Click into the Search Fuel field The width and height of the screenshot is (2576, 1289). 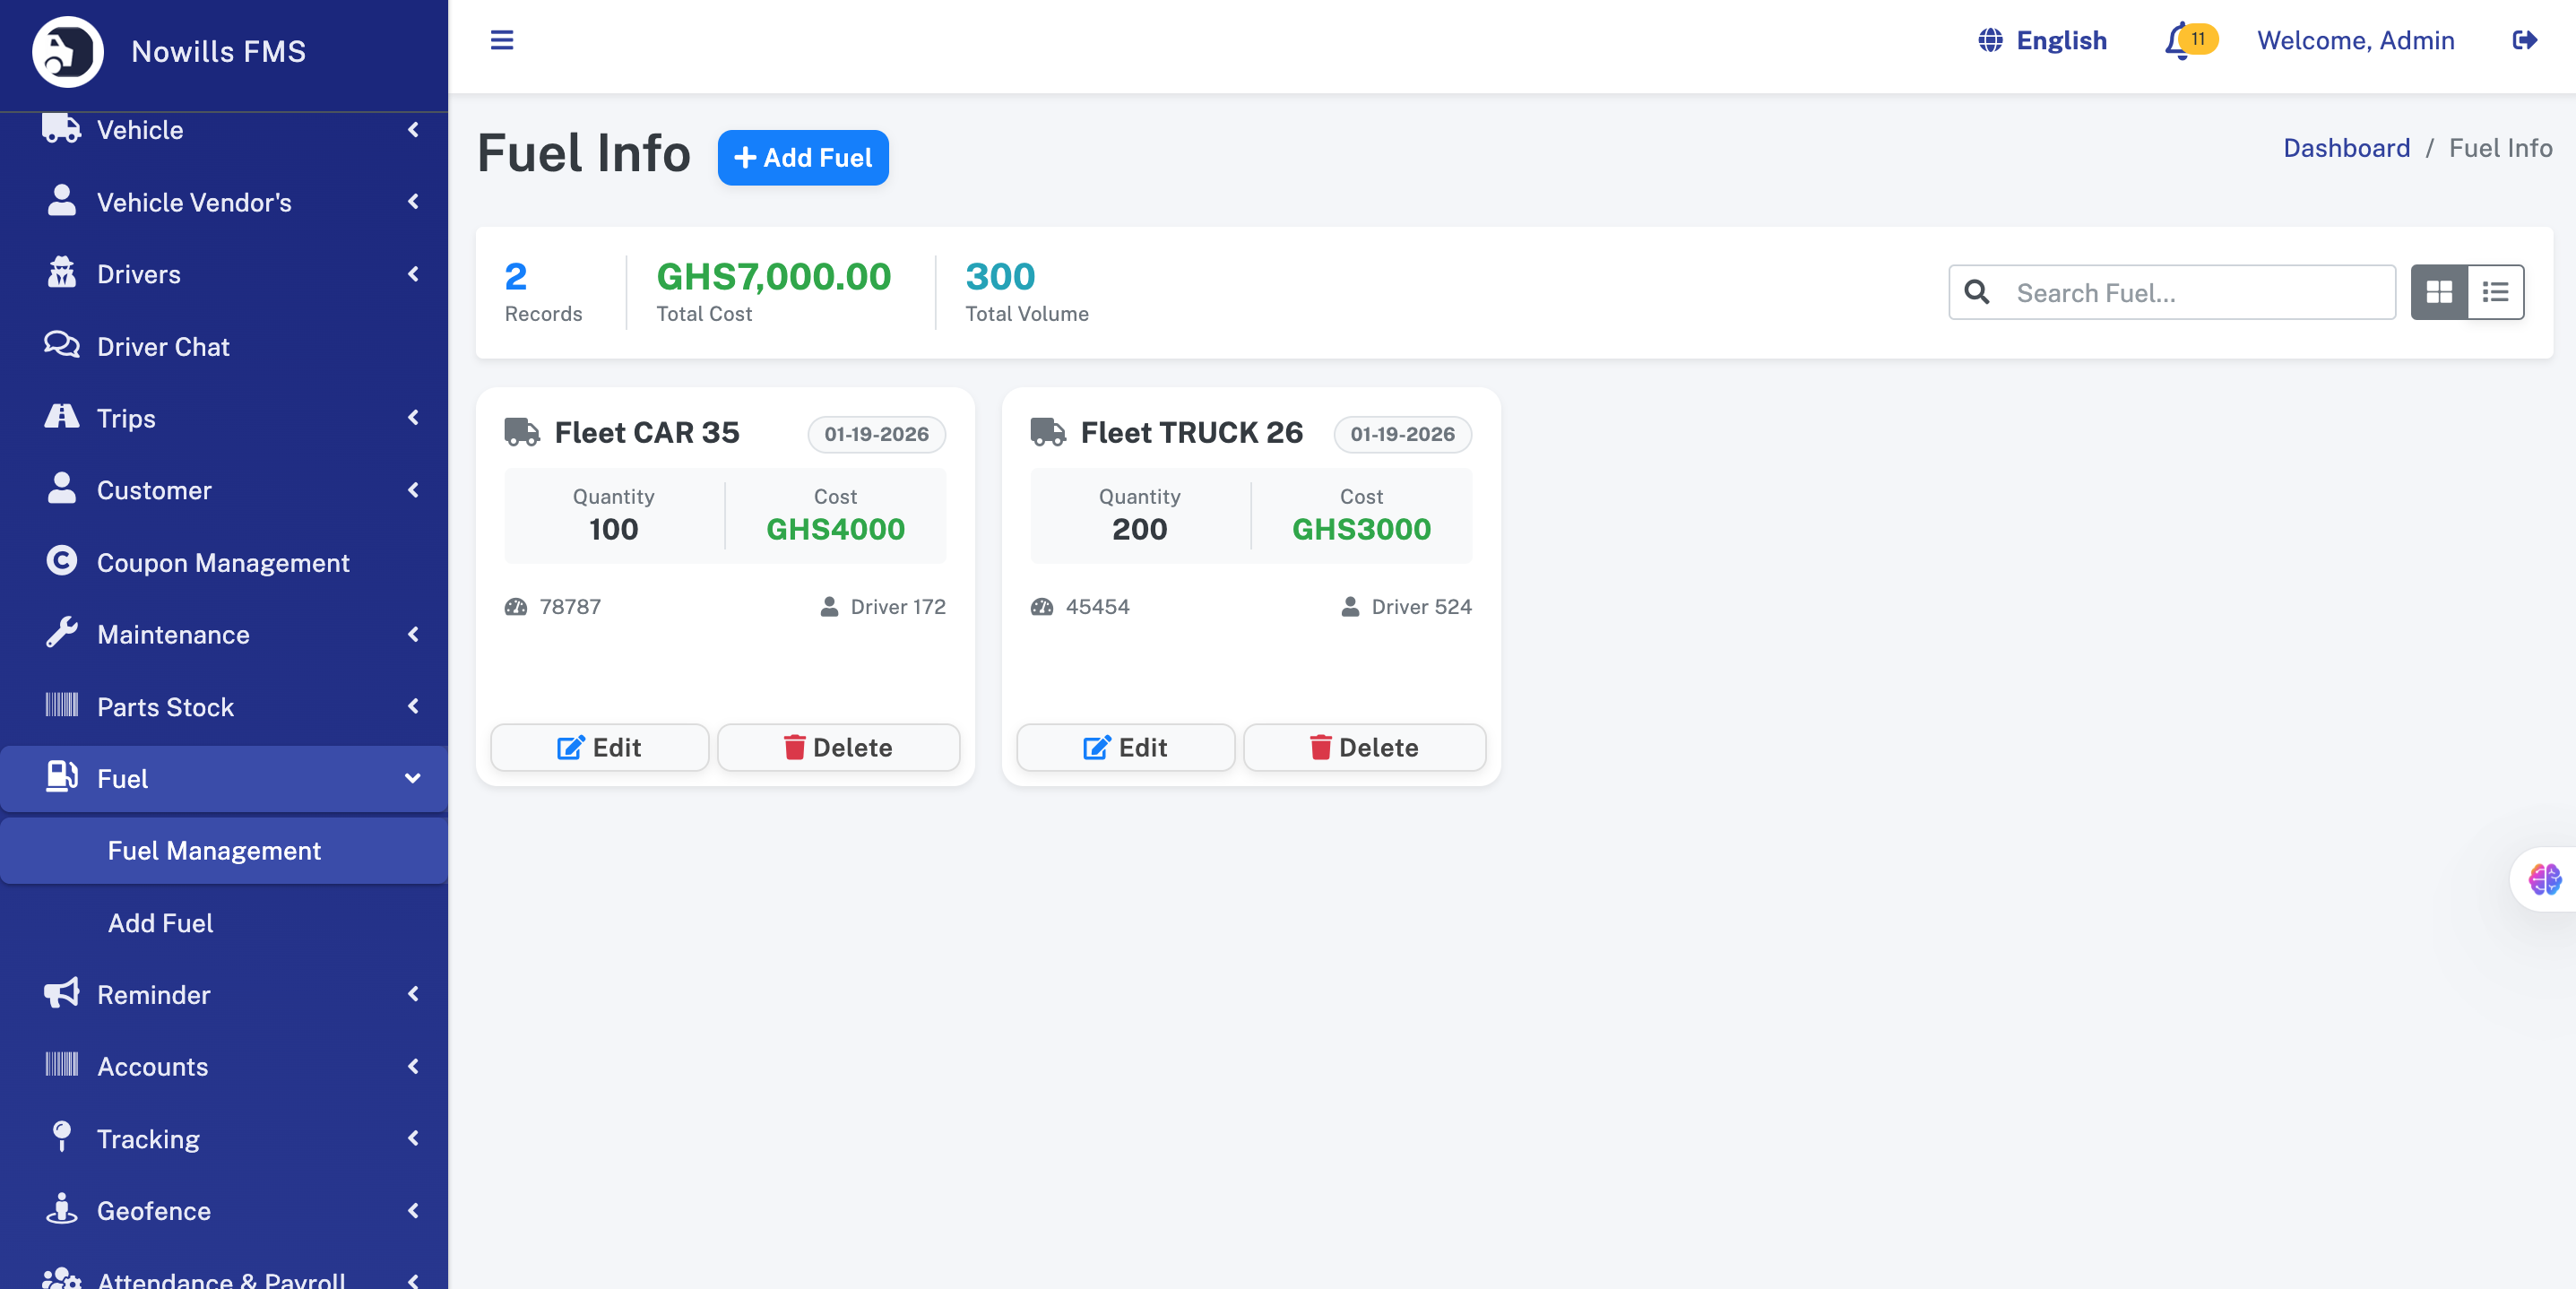click(2198, 292)
